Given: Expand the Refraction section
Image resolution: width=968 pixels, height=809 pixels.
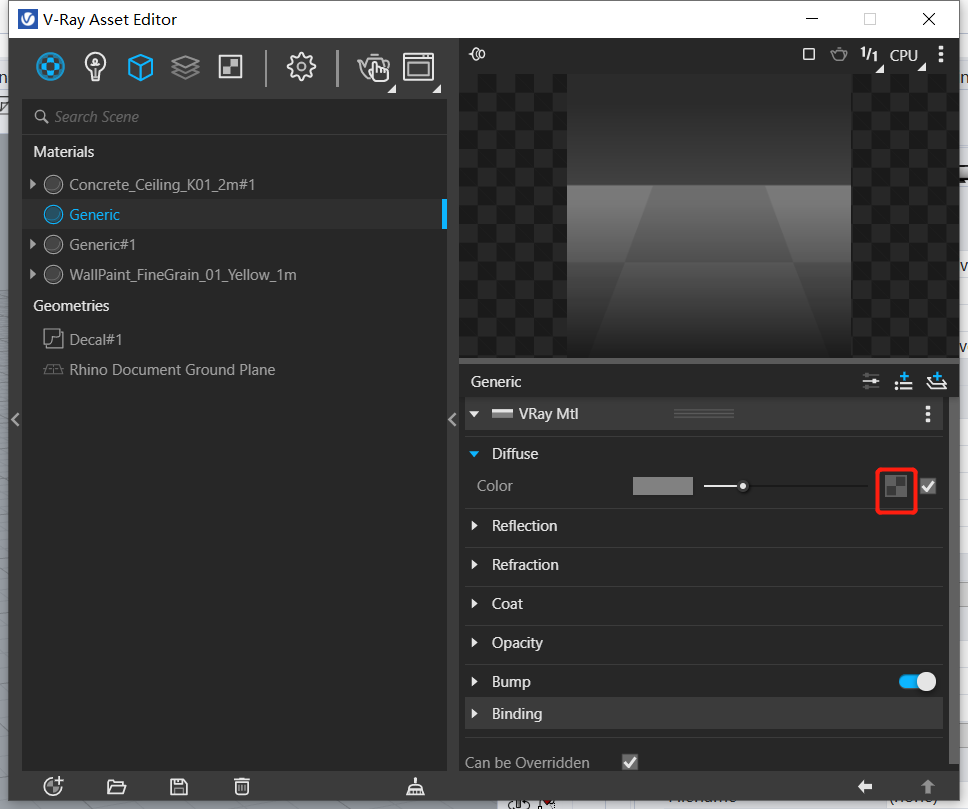Looking at the screenshot, I should pyautogui.click(x=474, y=564).
